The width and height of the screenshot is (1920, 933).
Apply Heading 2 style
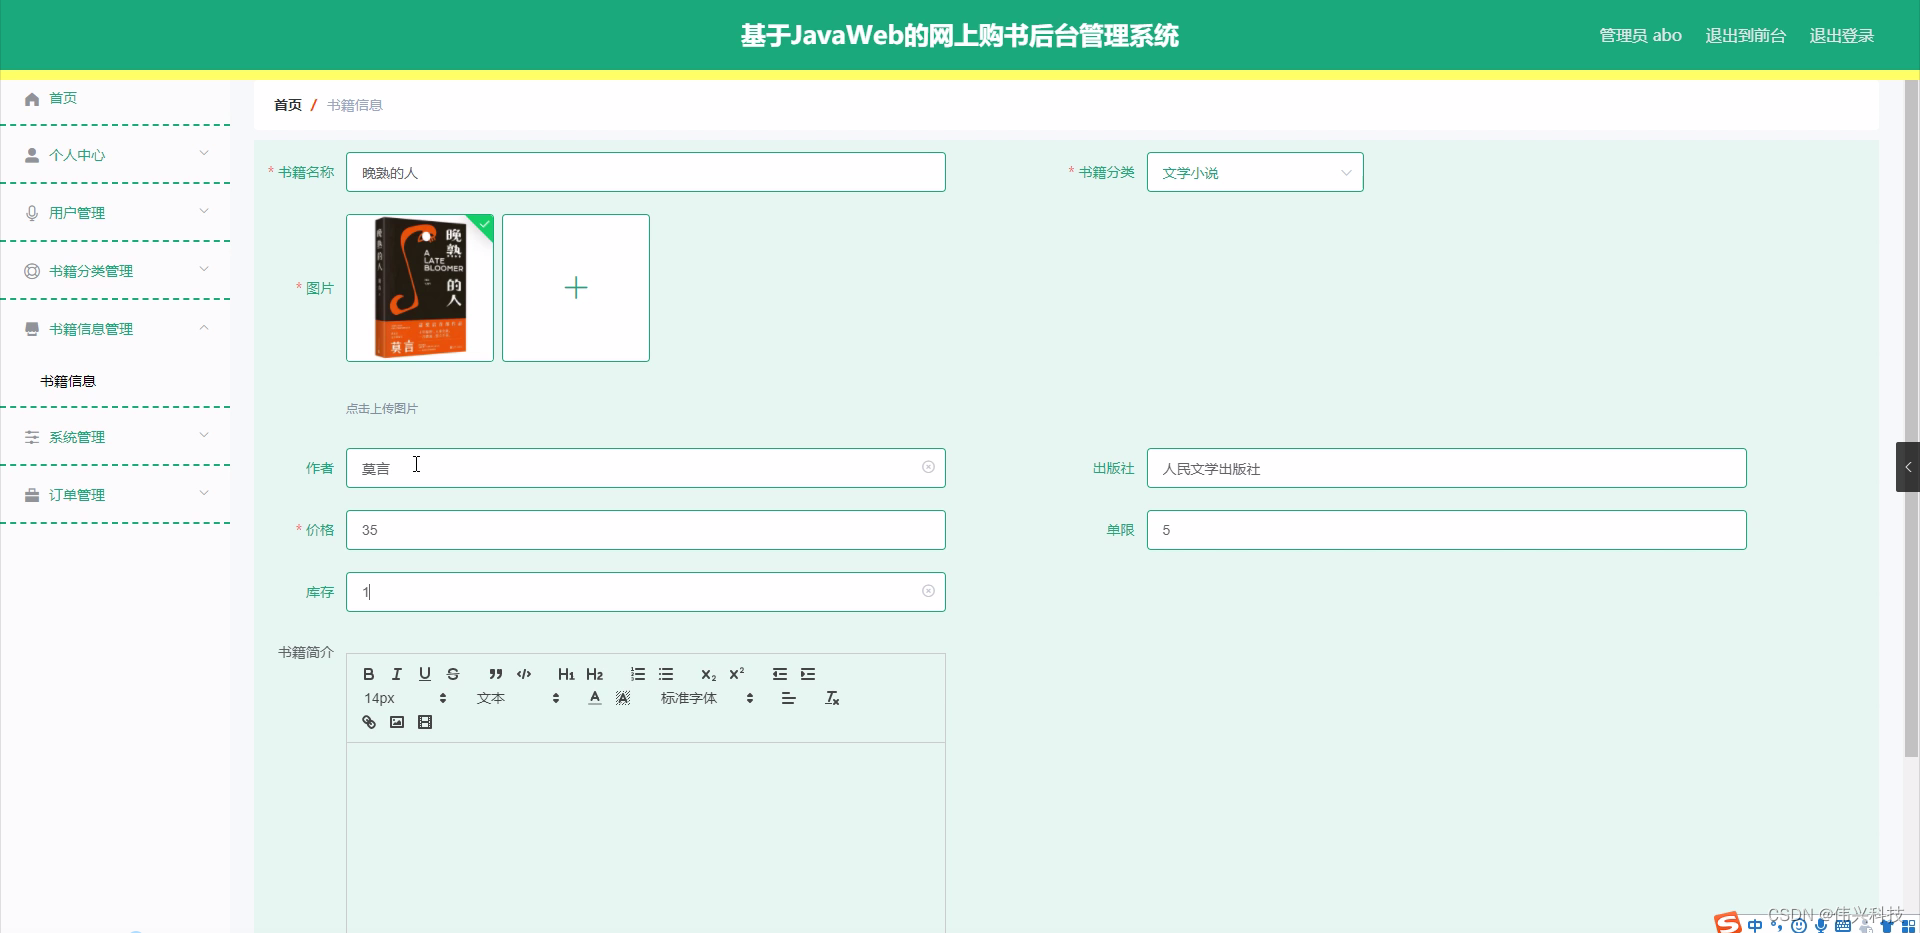[x=594, y=674]
